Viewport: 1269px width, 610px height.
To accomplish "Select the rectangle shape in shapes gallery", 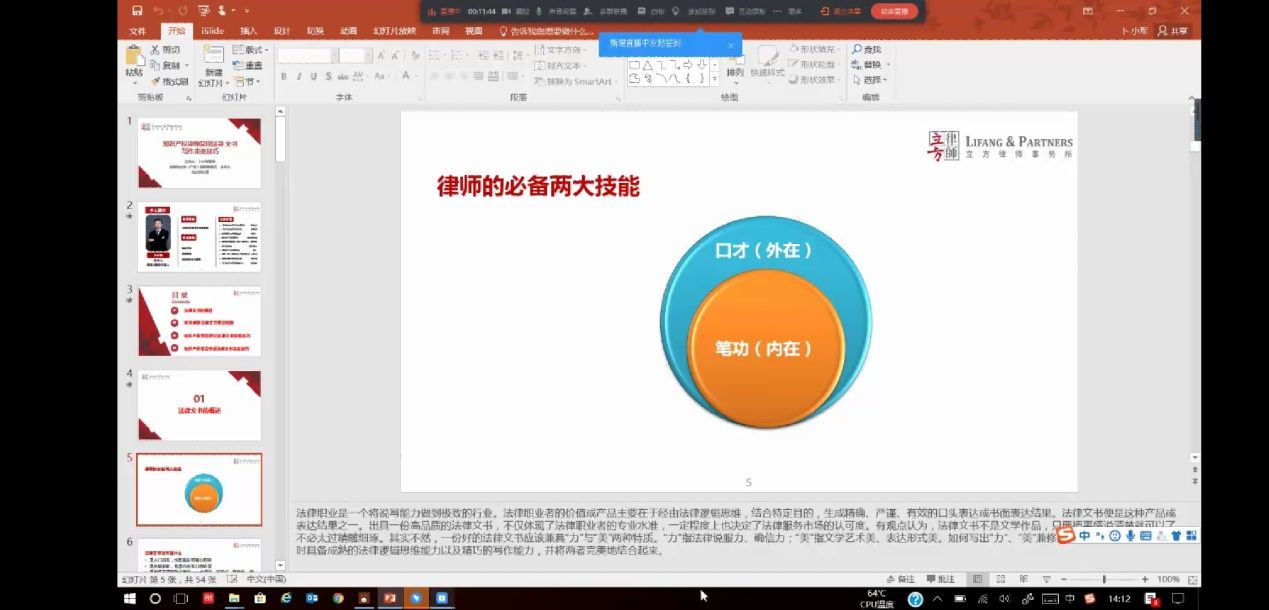I will (x=633, y=65).
